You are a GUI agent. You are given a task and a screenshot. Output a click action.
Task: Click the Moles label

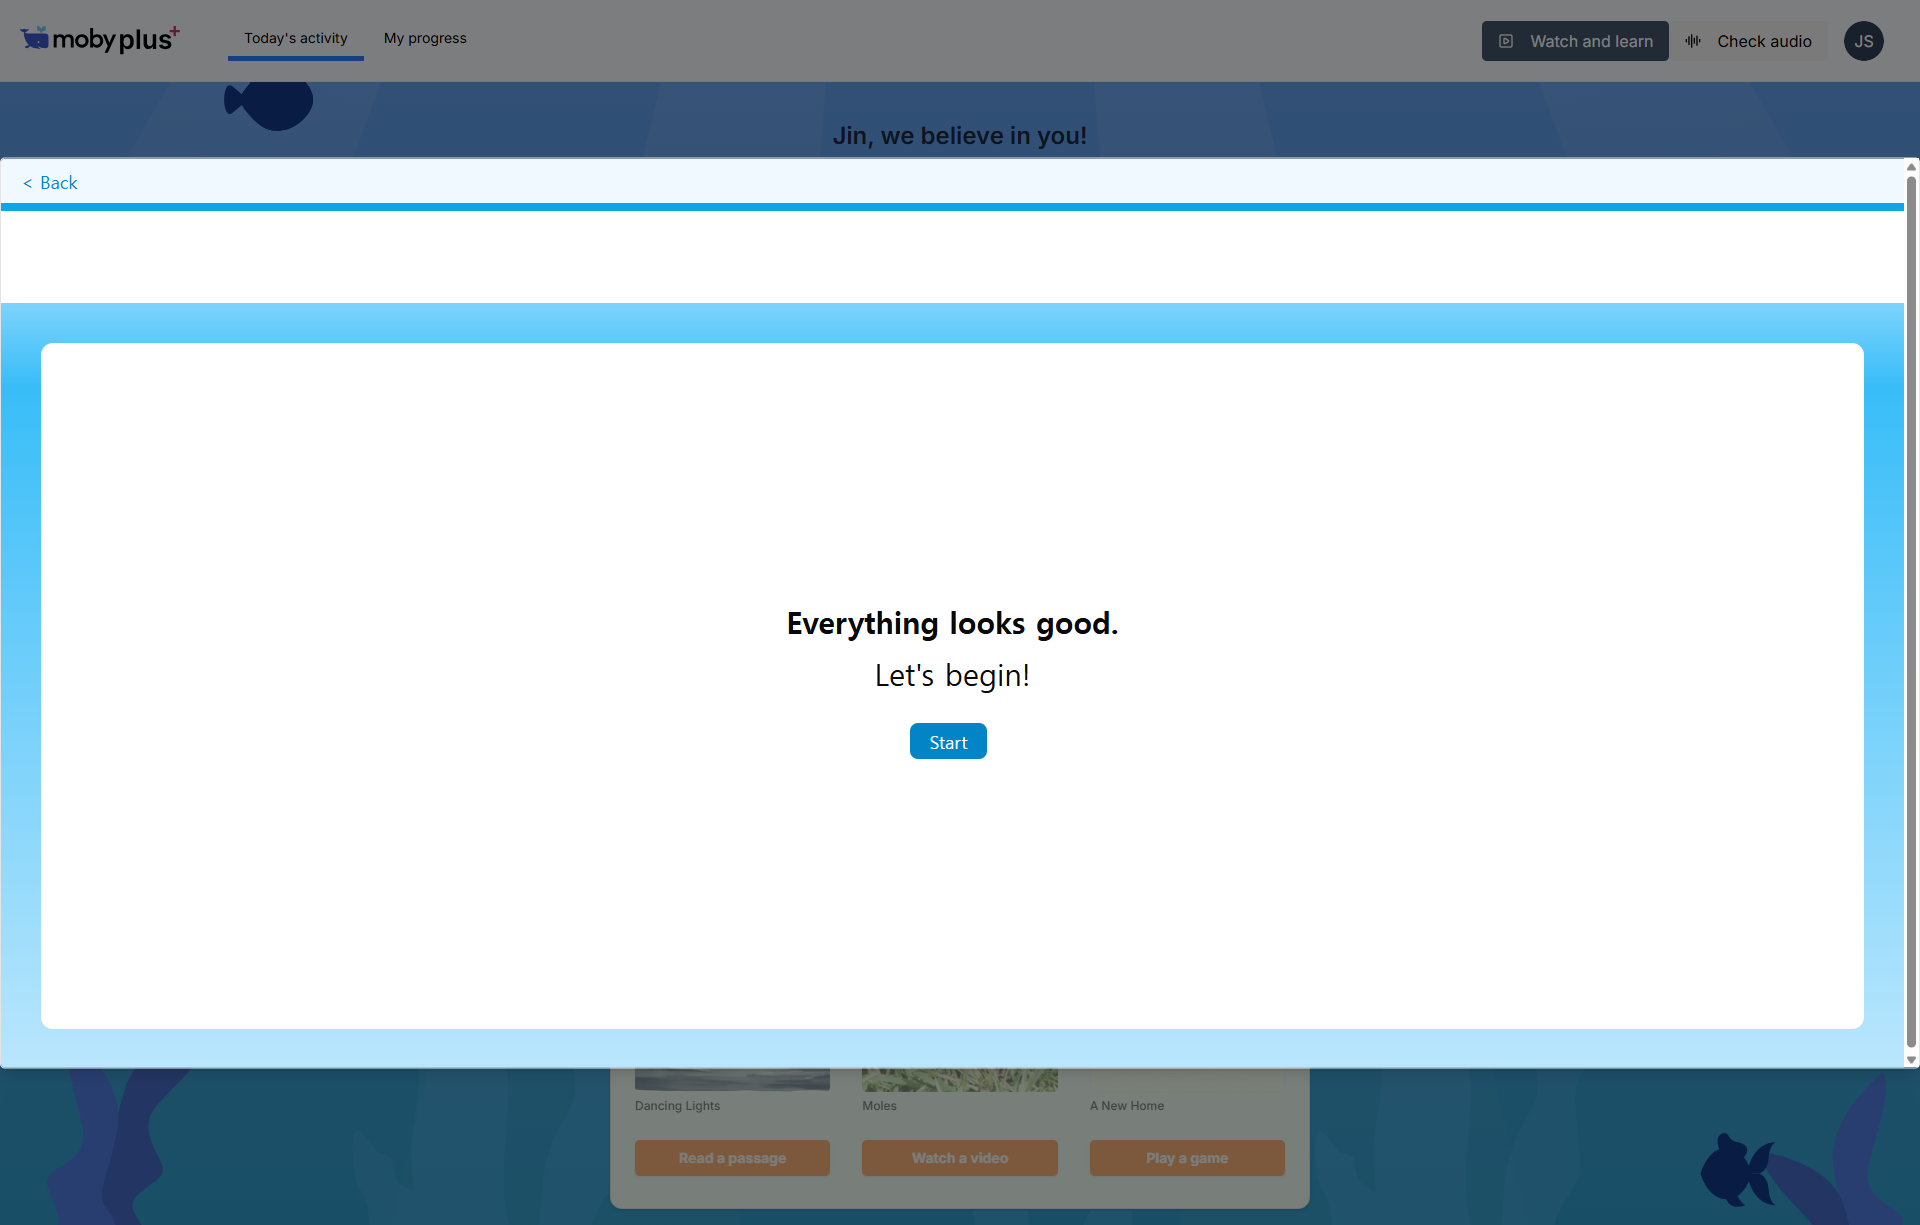pos(879,1105)
